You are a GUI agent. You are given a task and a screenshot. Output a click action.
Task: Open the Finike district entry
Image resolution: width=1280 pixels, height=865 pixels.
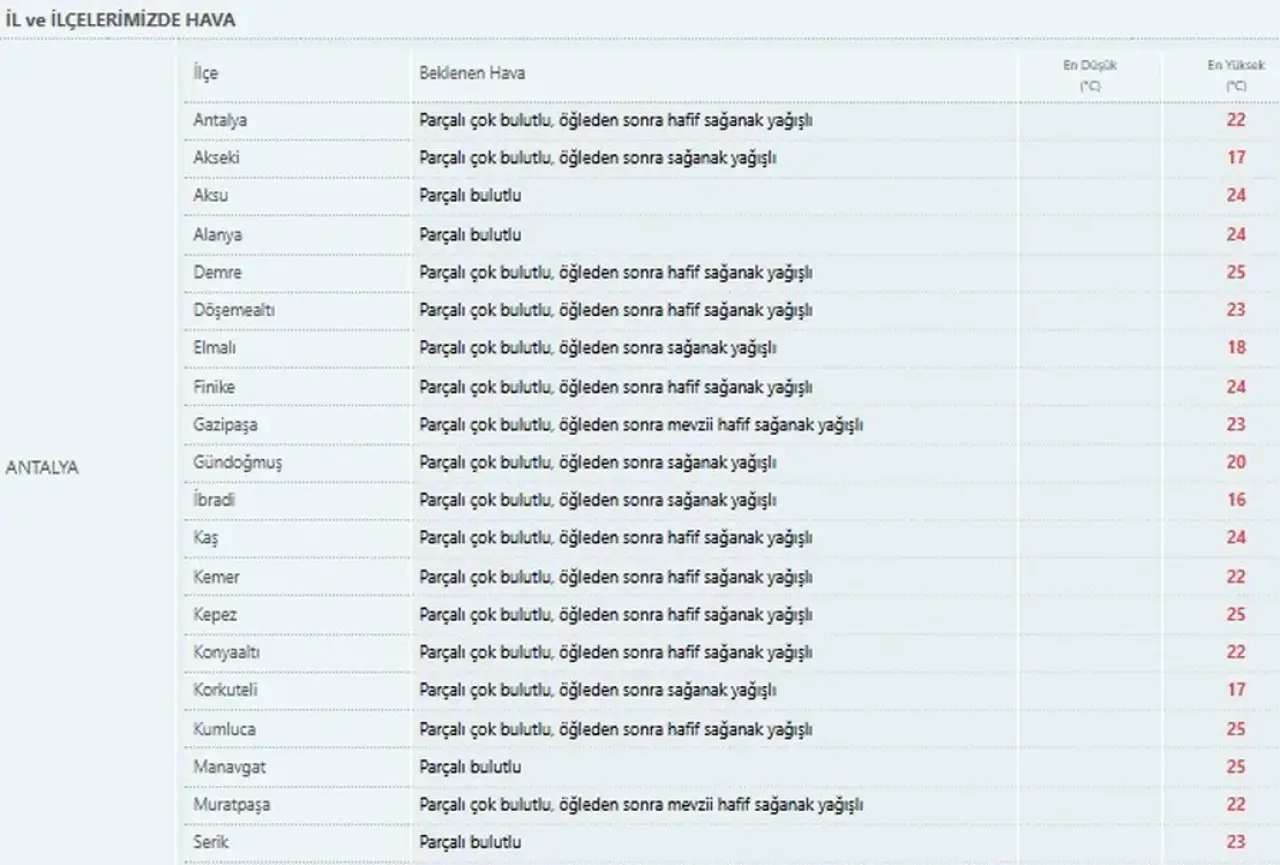pyautogui.click(x=215, y=386)
